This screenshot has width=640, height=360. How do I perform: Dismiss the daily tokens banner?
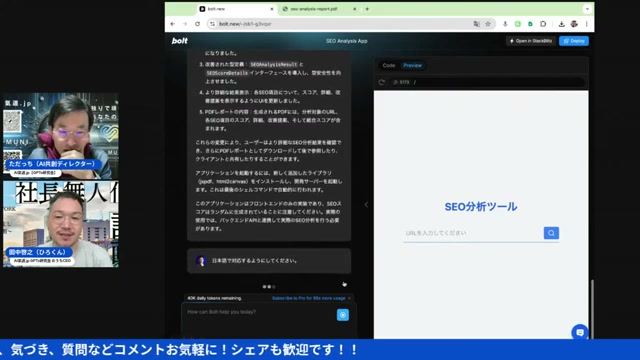(x=349, y=298)
